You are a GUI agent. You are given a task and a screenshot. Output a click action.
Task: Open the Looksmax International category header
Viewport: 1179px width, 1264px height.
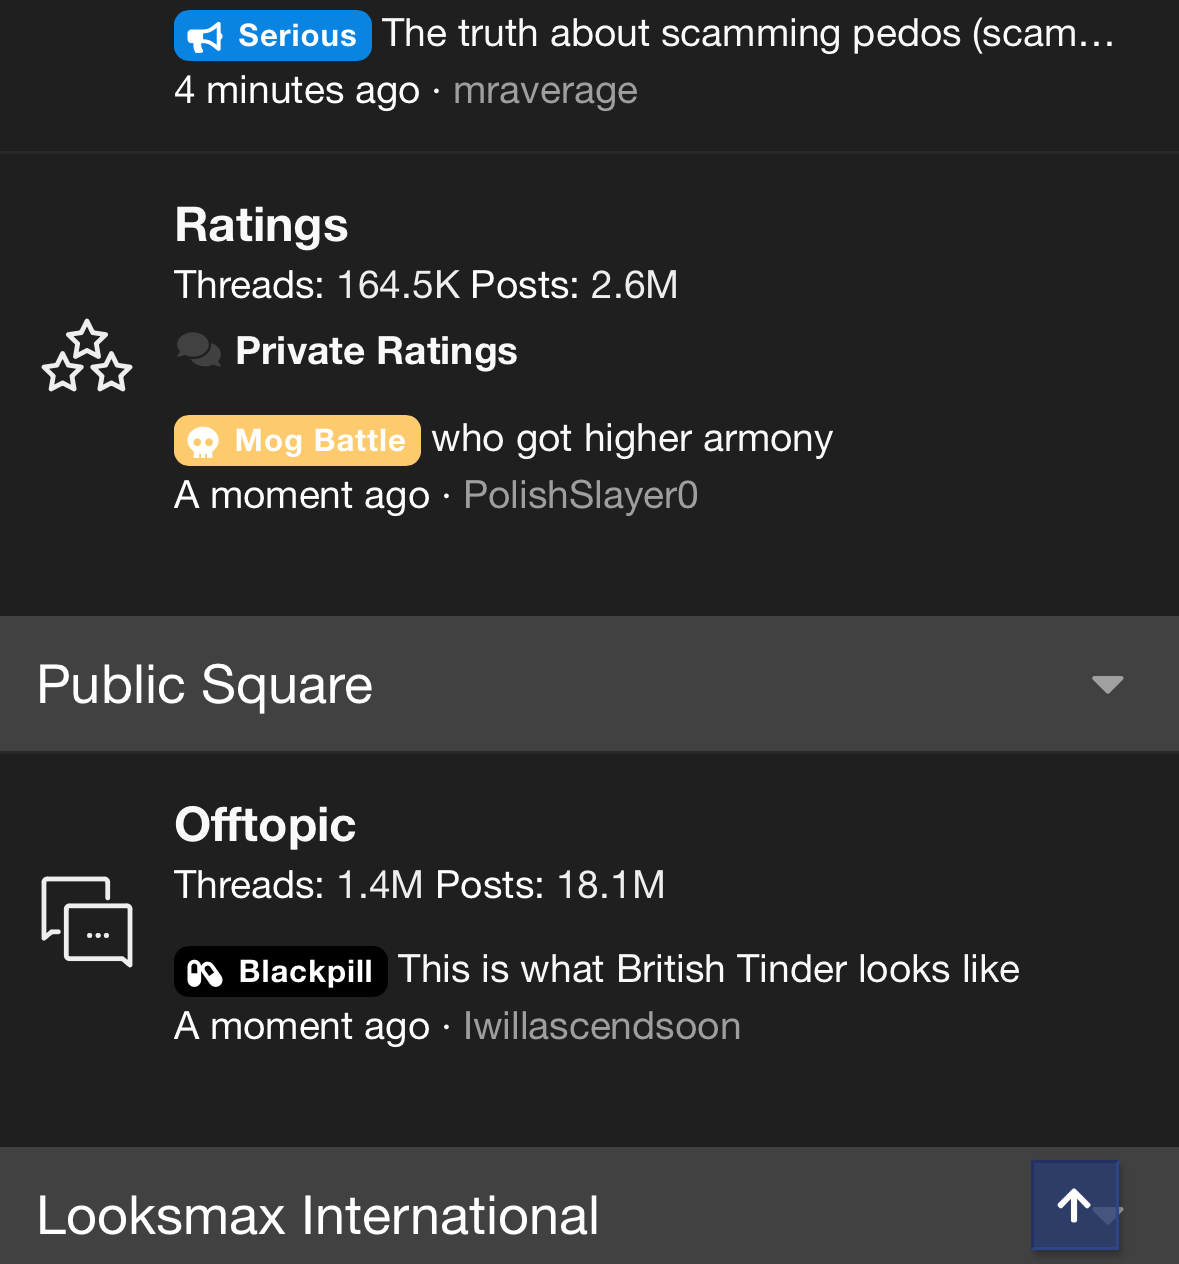[318, 1216]
